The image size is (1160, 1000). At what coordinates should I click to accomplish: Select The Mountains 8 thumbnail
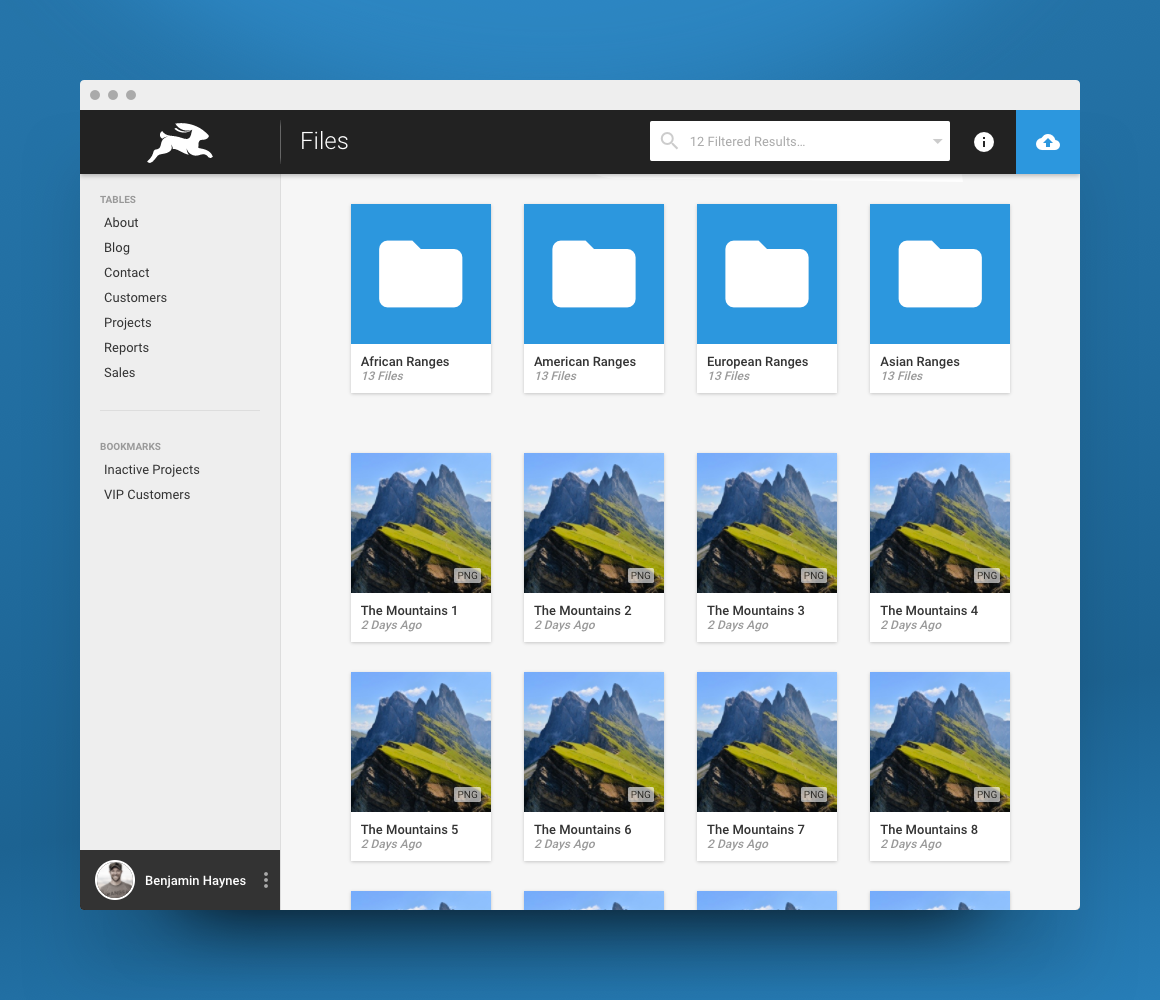pos(940,742)
